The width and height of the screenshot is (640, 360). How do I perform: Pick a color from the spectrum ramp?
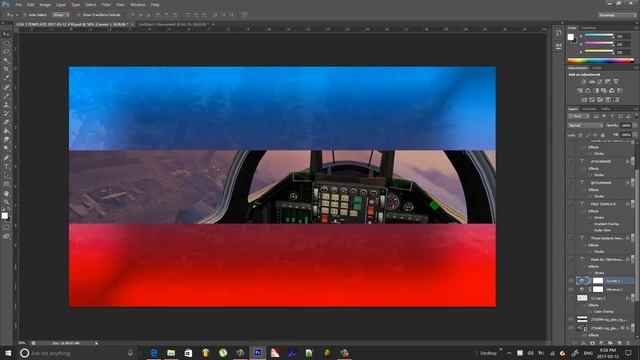600,60
